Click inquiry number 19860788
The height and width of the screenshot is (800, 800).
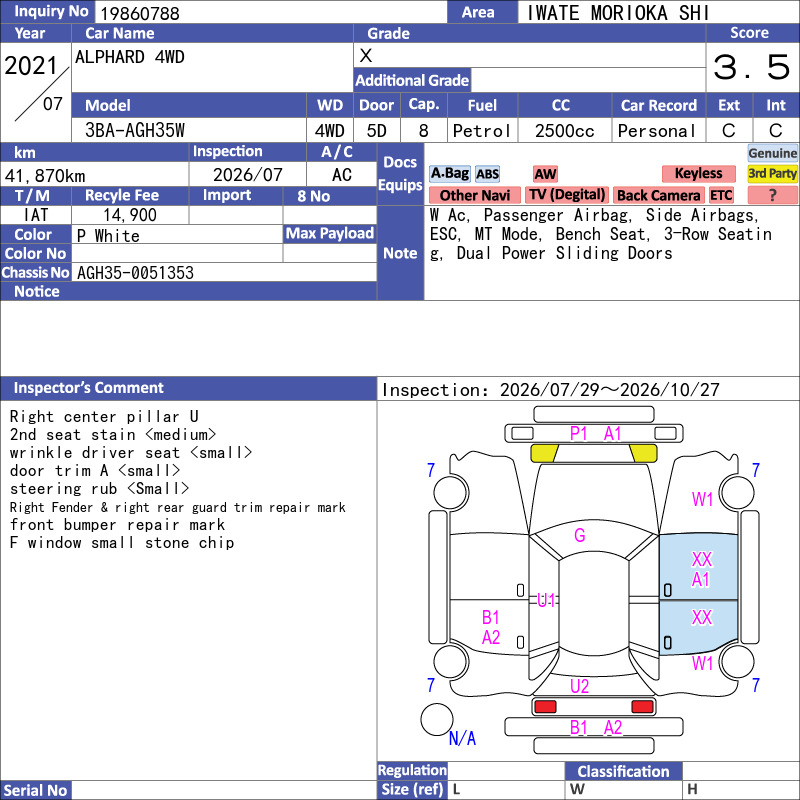[x=140, y=13]
